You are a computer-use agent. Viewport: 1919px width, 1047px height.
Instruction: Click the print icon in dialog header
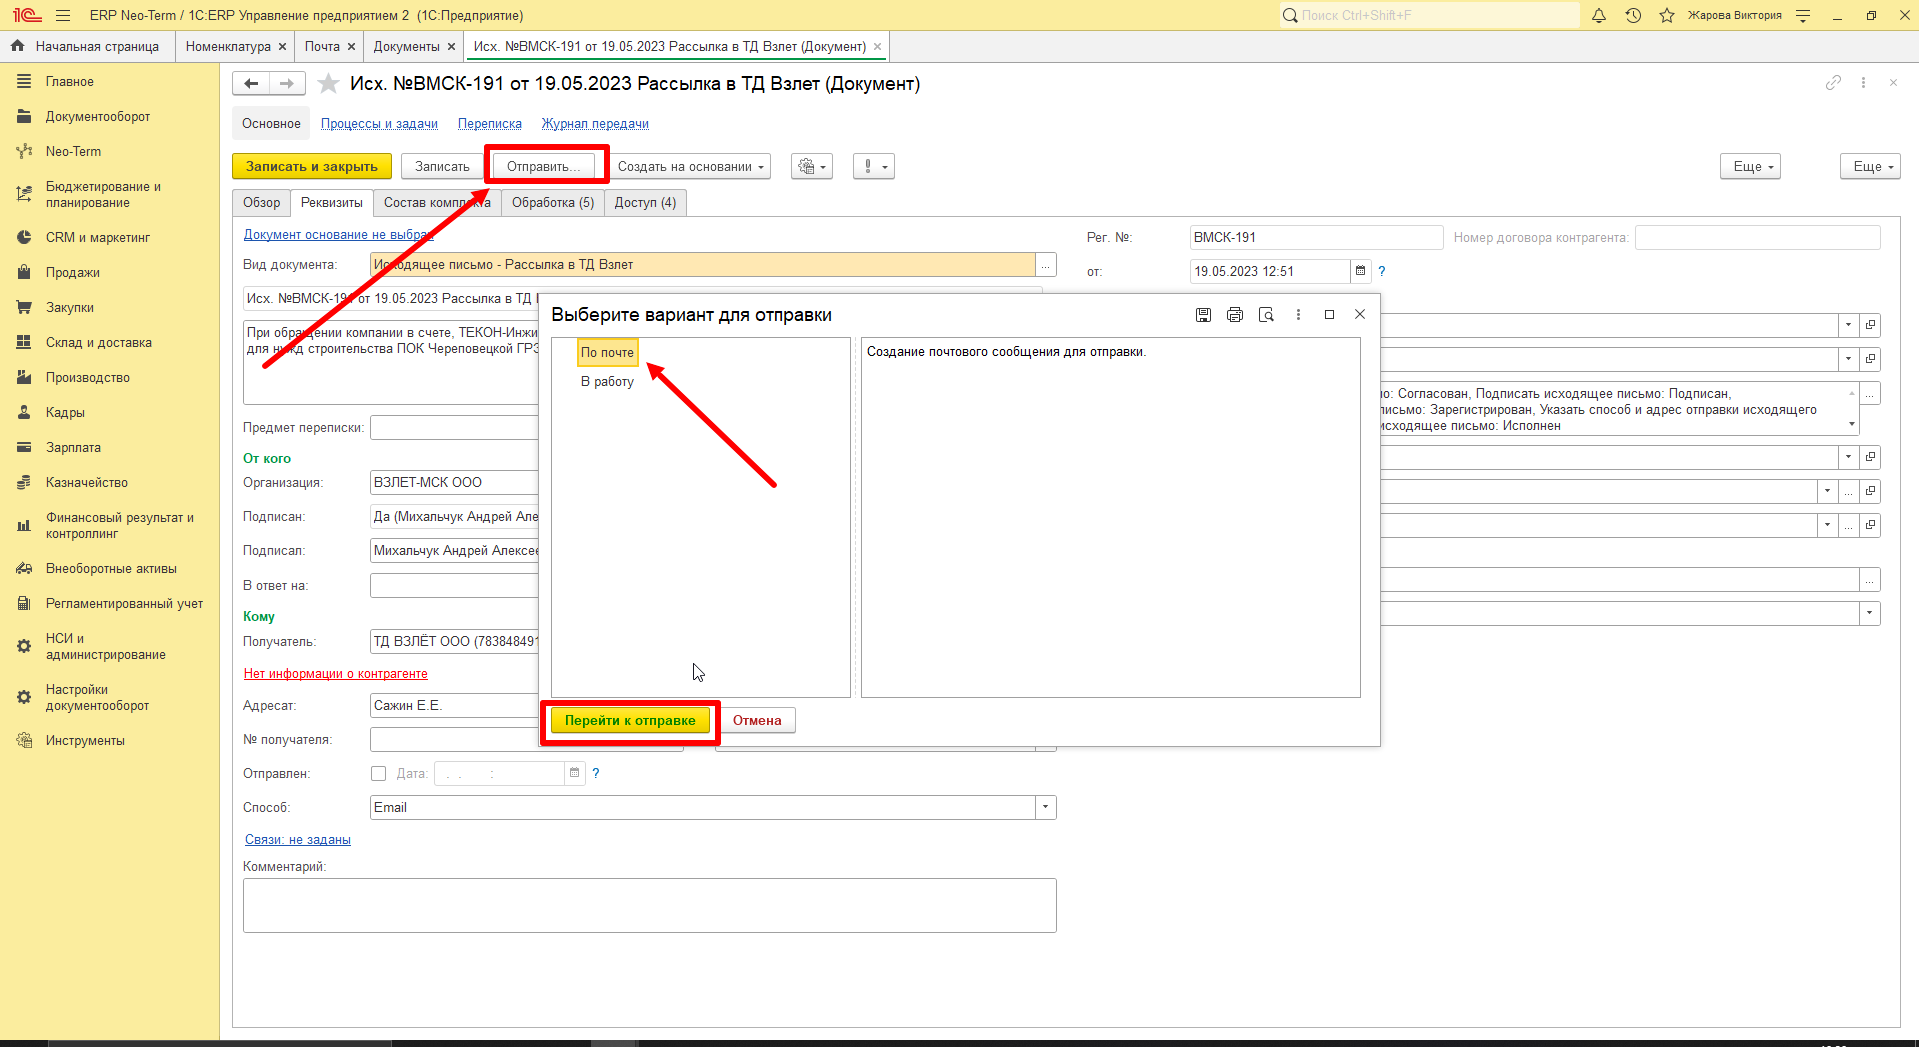point(1235,315)
